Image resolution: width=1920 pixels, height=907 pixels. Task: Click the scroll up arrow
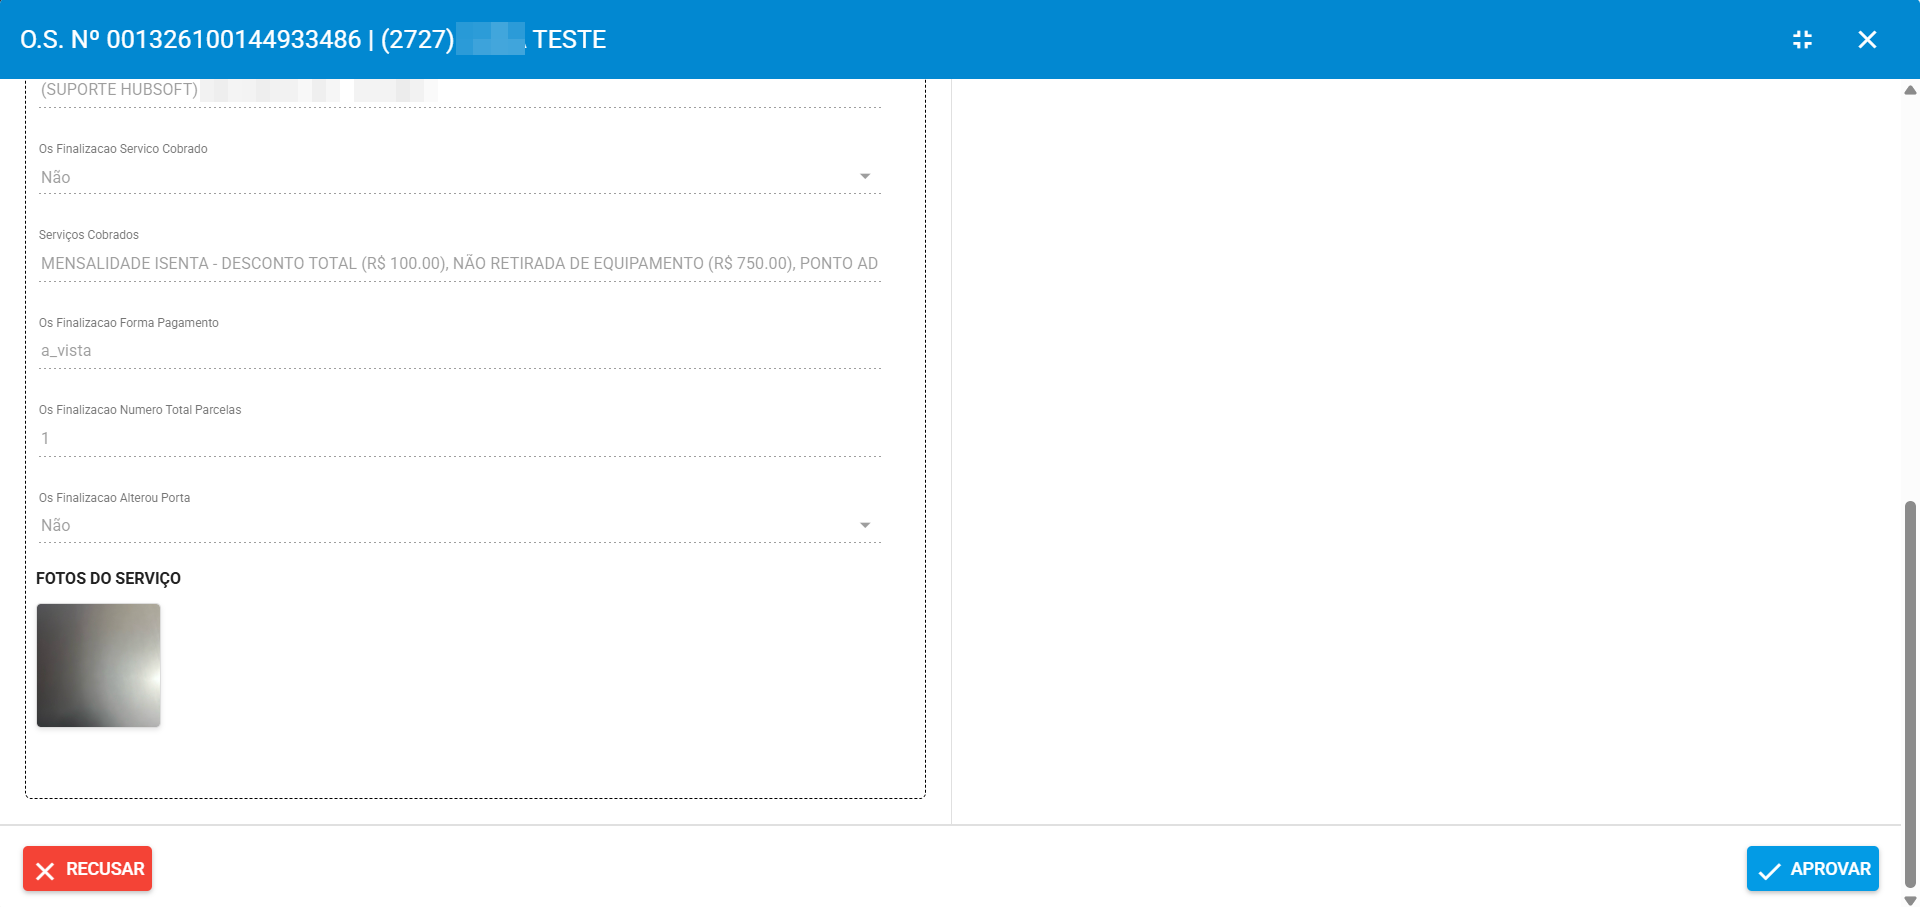(x=1910, y=90)
